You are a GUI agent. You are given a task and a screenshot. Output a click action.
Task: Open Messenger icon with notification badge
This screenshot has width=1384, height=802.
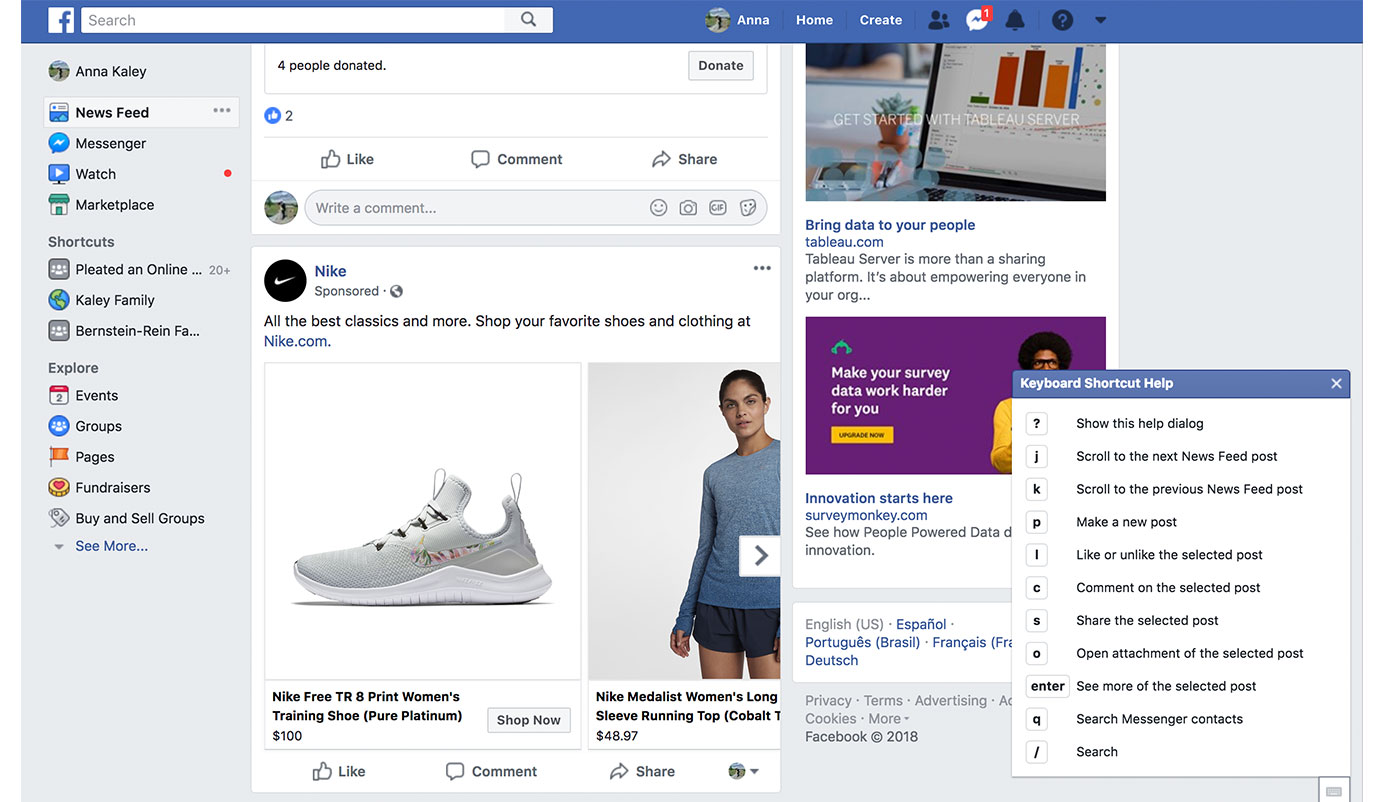978,19
